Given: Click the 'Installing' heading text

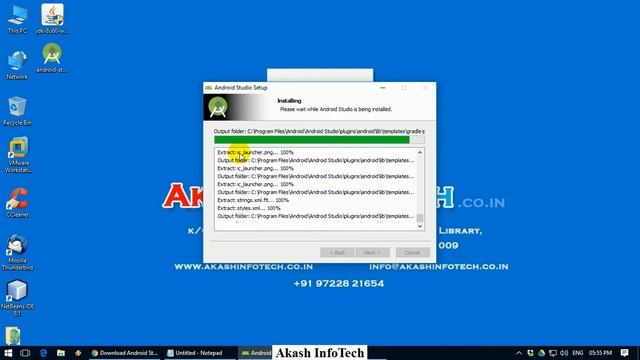Looking at the screenshot, I should click(x=289, y=101).
